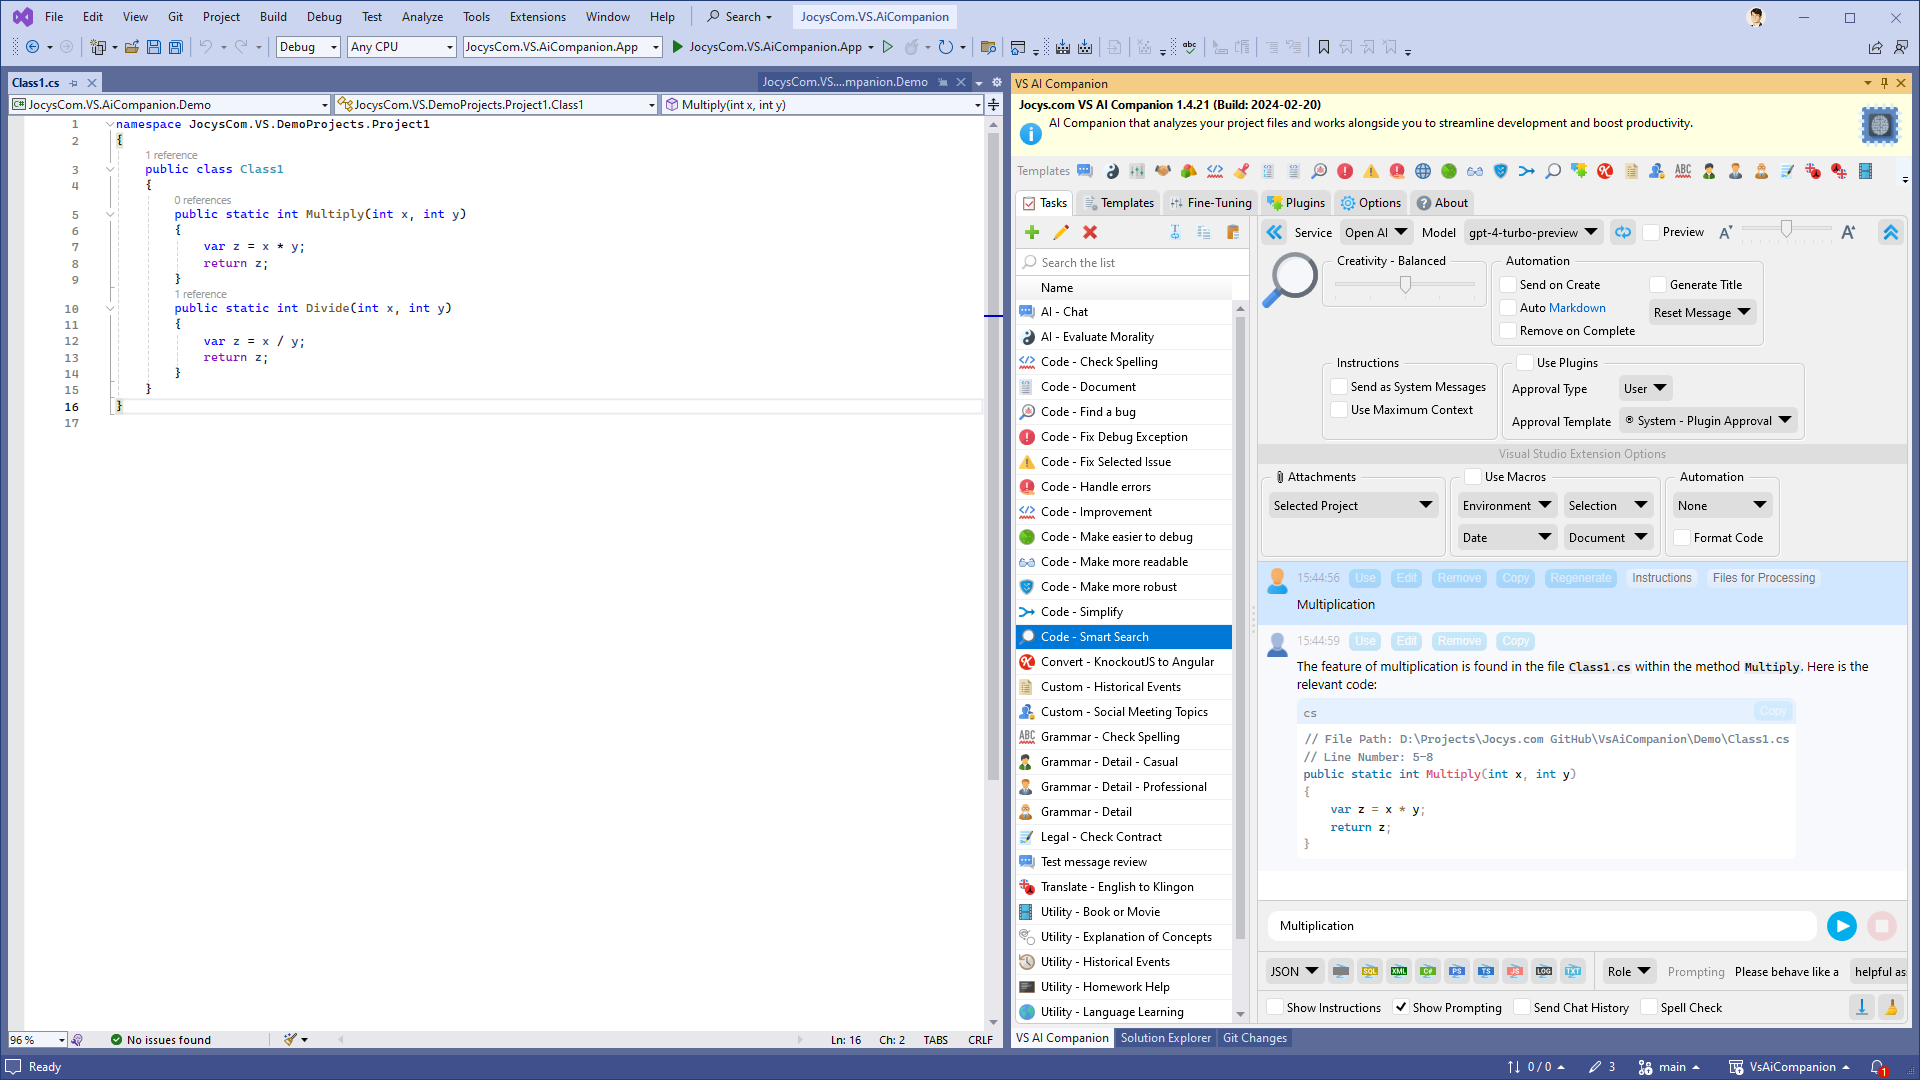
Task: Open the Debug configuration dropdown
Action: click(308, 47)
